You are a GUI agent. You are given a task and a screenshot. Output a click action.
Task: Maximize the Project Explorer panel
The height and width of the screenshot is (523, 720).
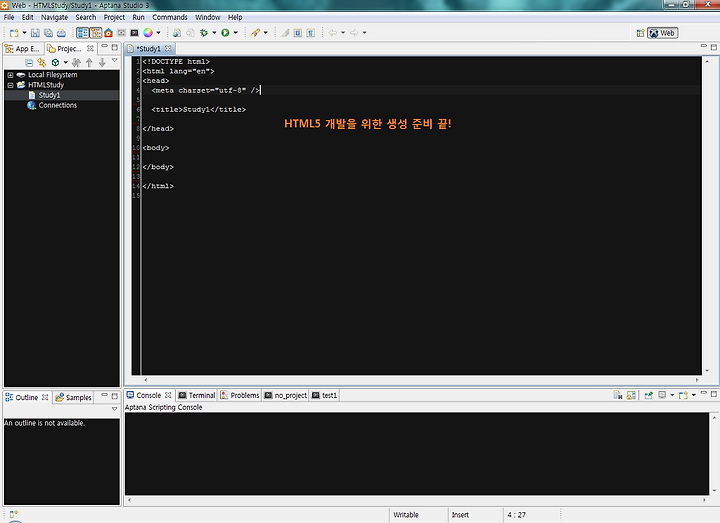115,47
